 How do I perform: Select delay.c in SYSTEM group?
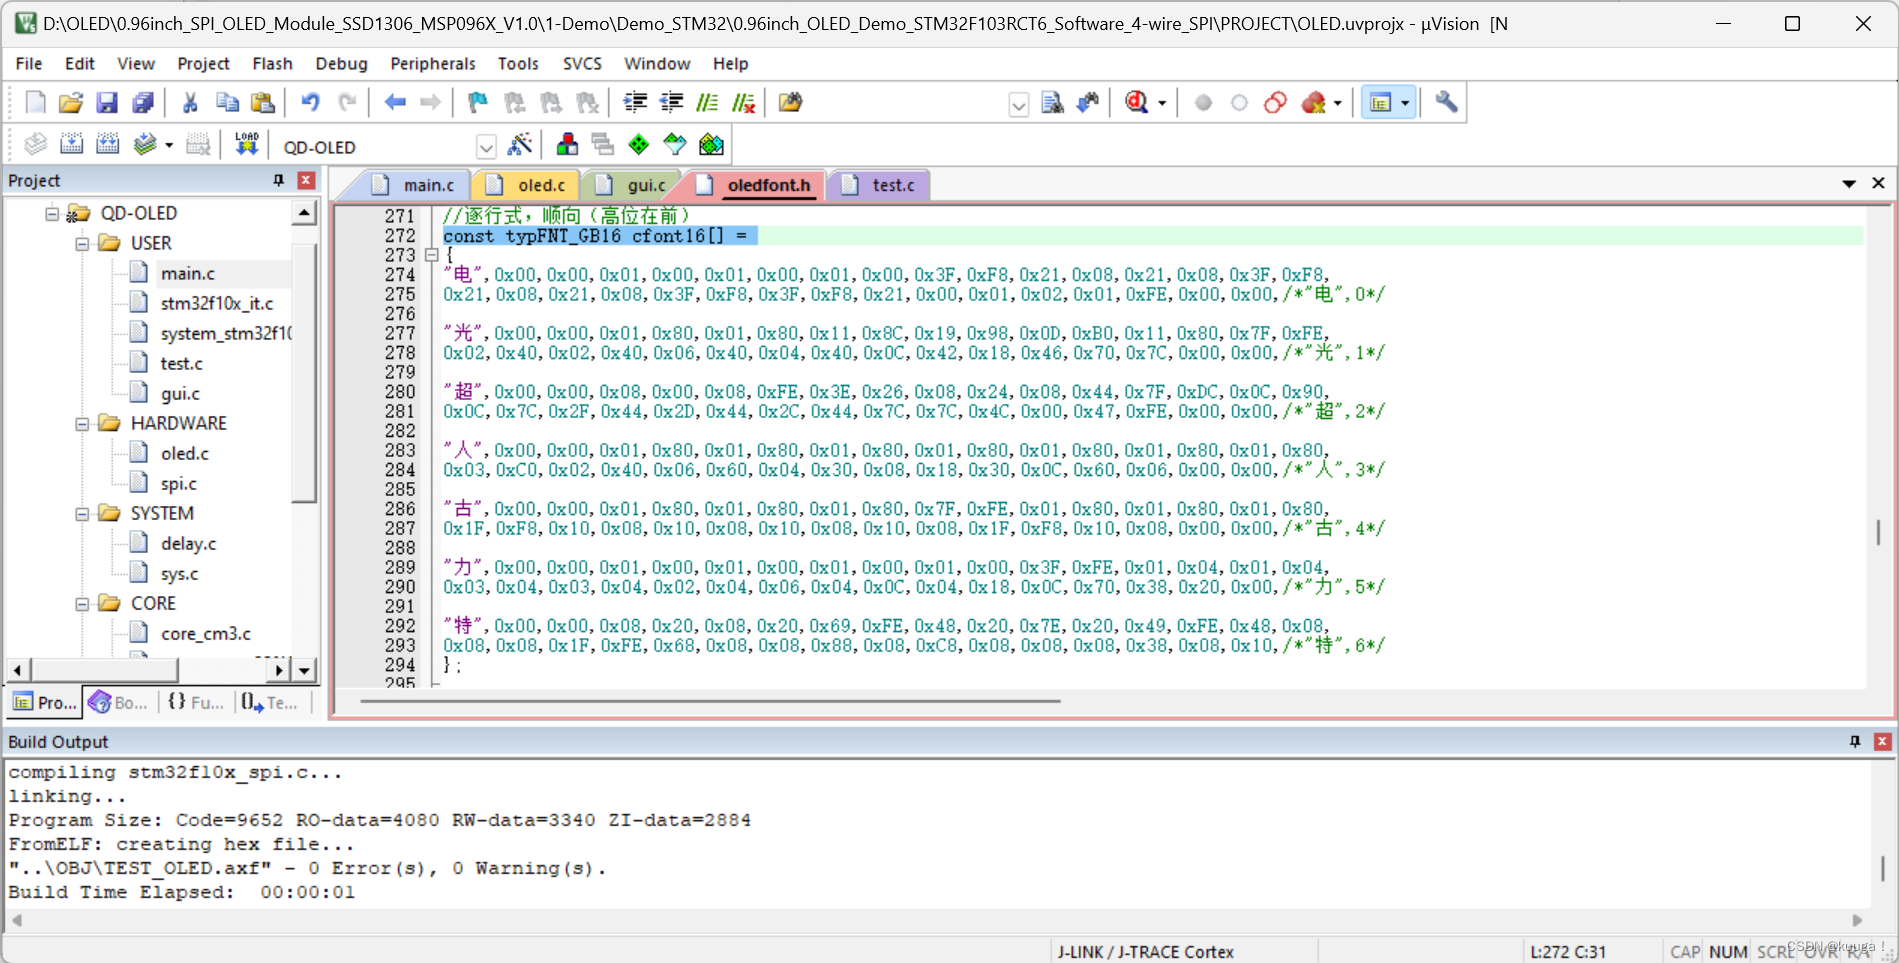click(x=188, y=543)
